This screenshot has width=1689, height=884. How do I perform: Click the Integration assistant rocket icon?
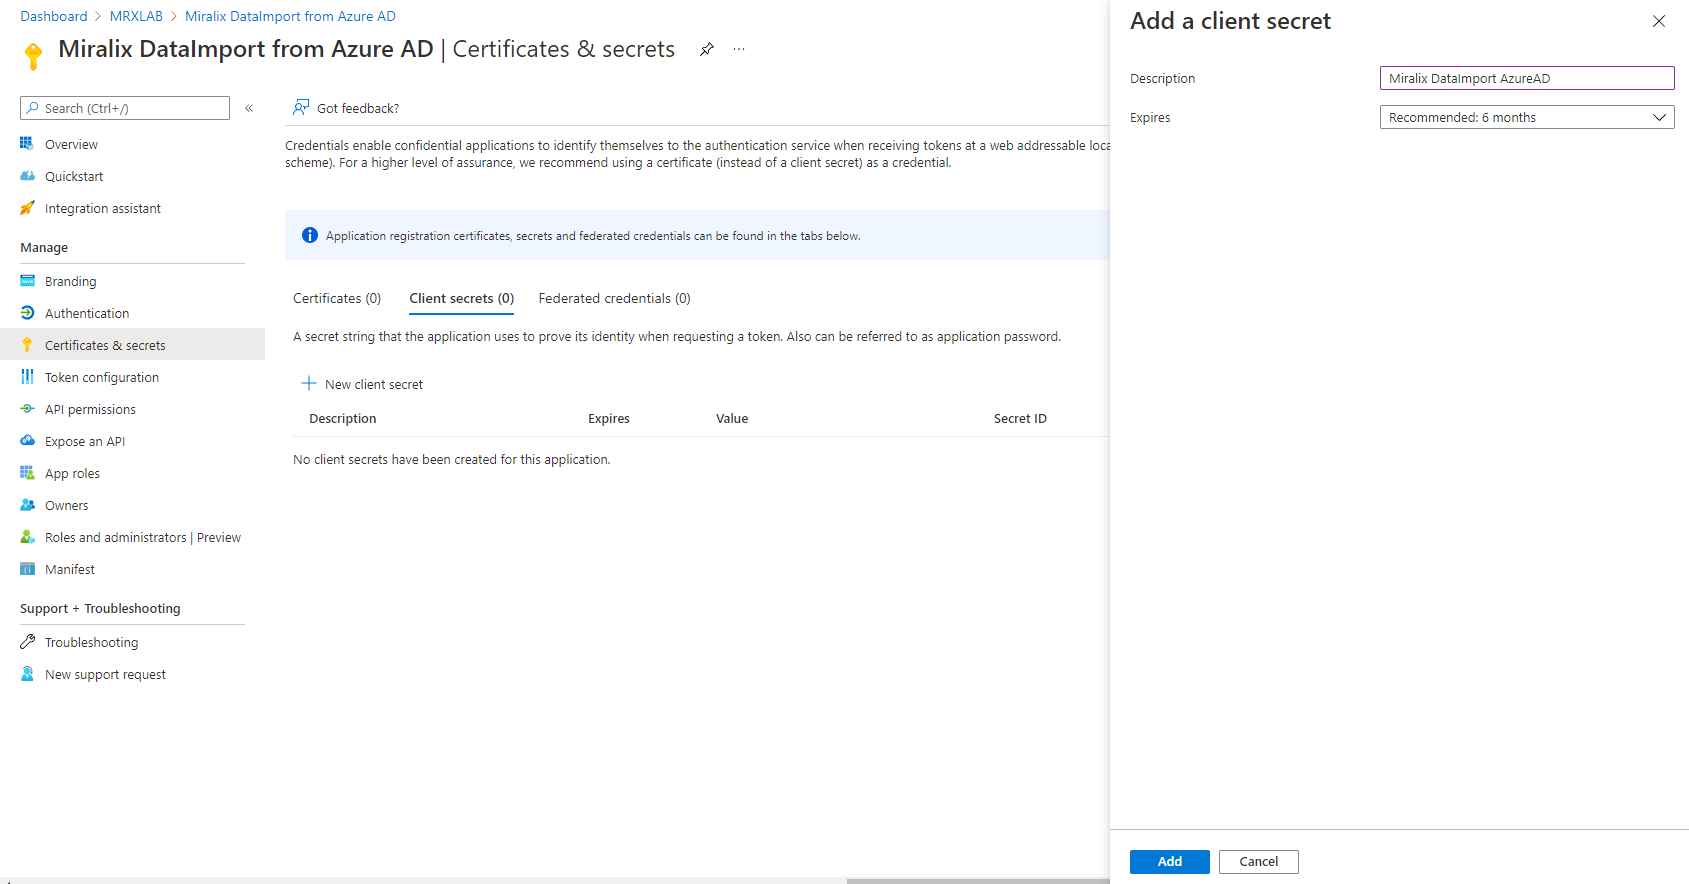pyautogui.click(x=27, y=208)
